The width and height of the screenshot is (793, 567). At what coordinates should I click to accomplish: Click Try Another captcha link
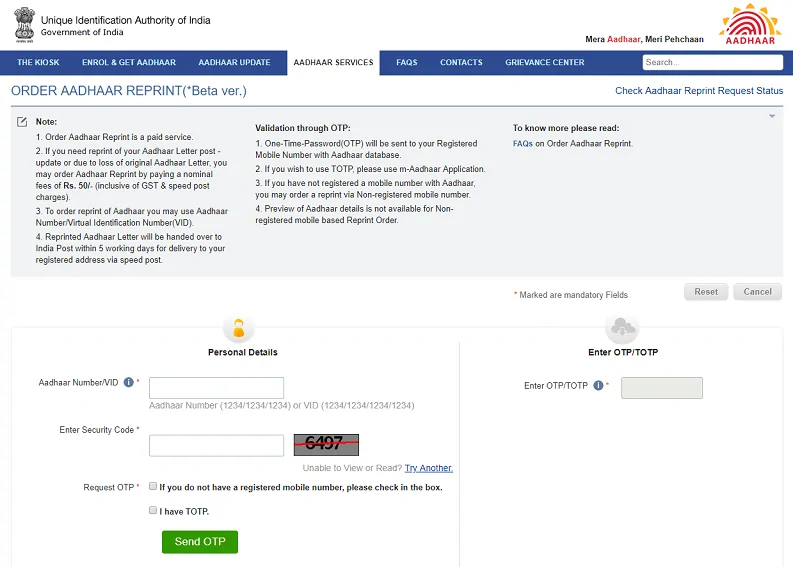point(428,468)
